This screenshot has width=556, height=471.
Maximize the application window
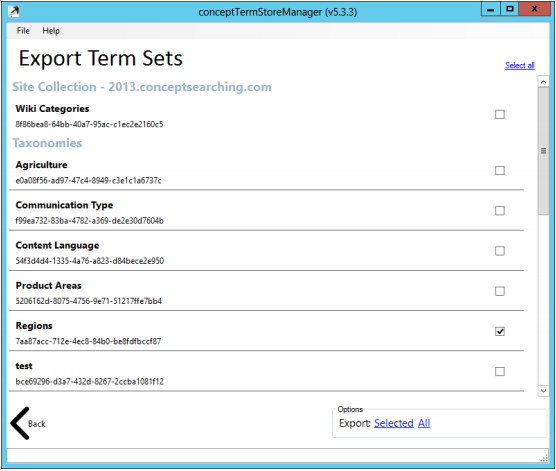510,9
